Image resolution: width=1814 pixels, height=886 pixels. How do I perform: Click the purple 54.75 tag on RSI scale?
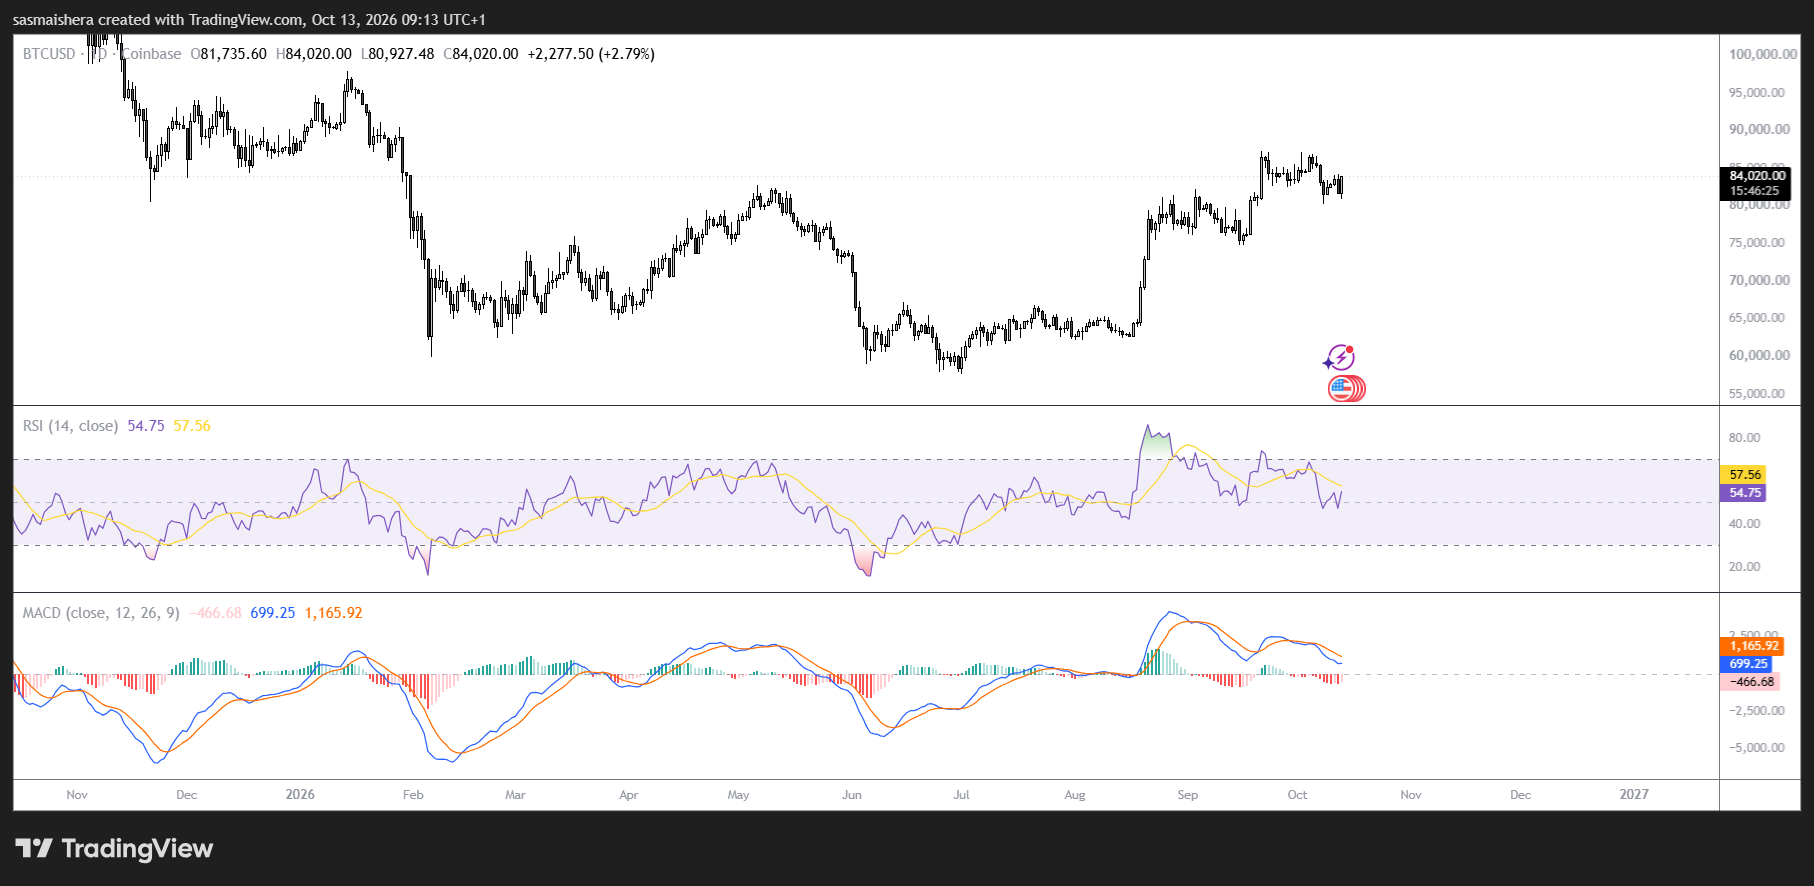(x=1743, y=493)
